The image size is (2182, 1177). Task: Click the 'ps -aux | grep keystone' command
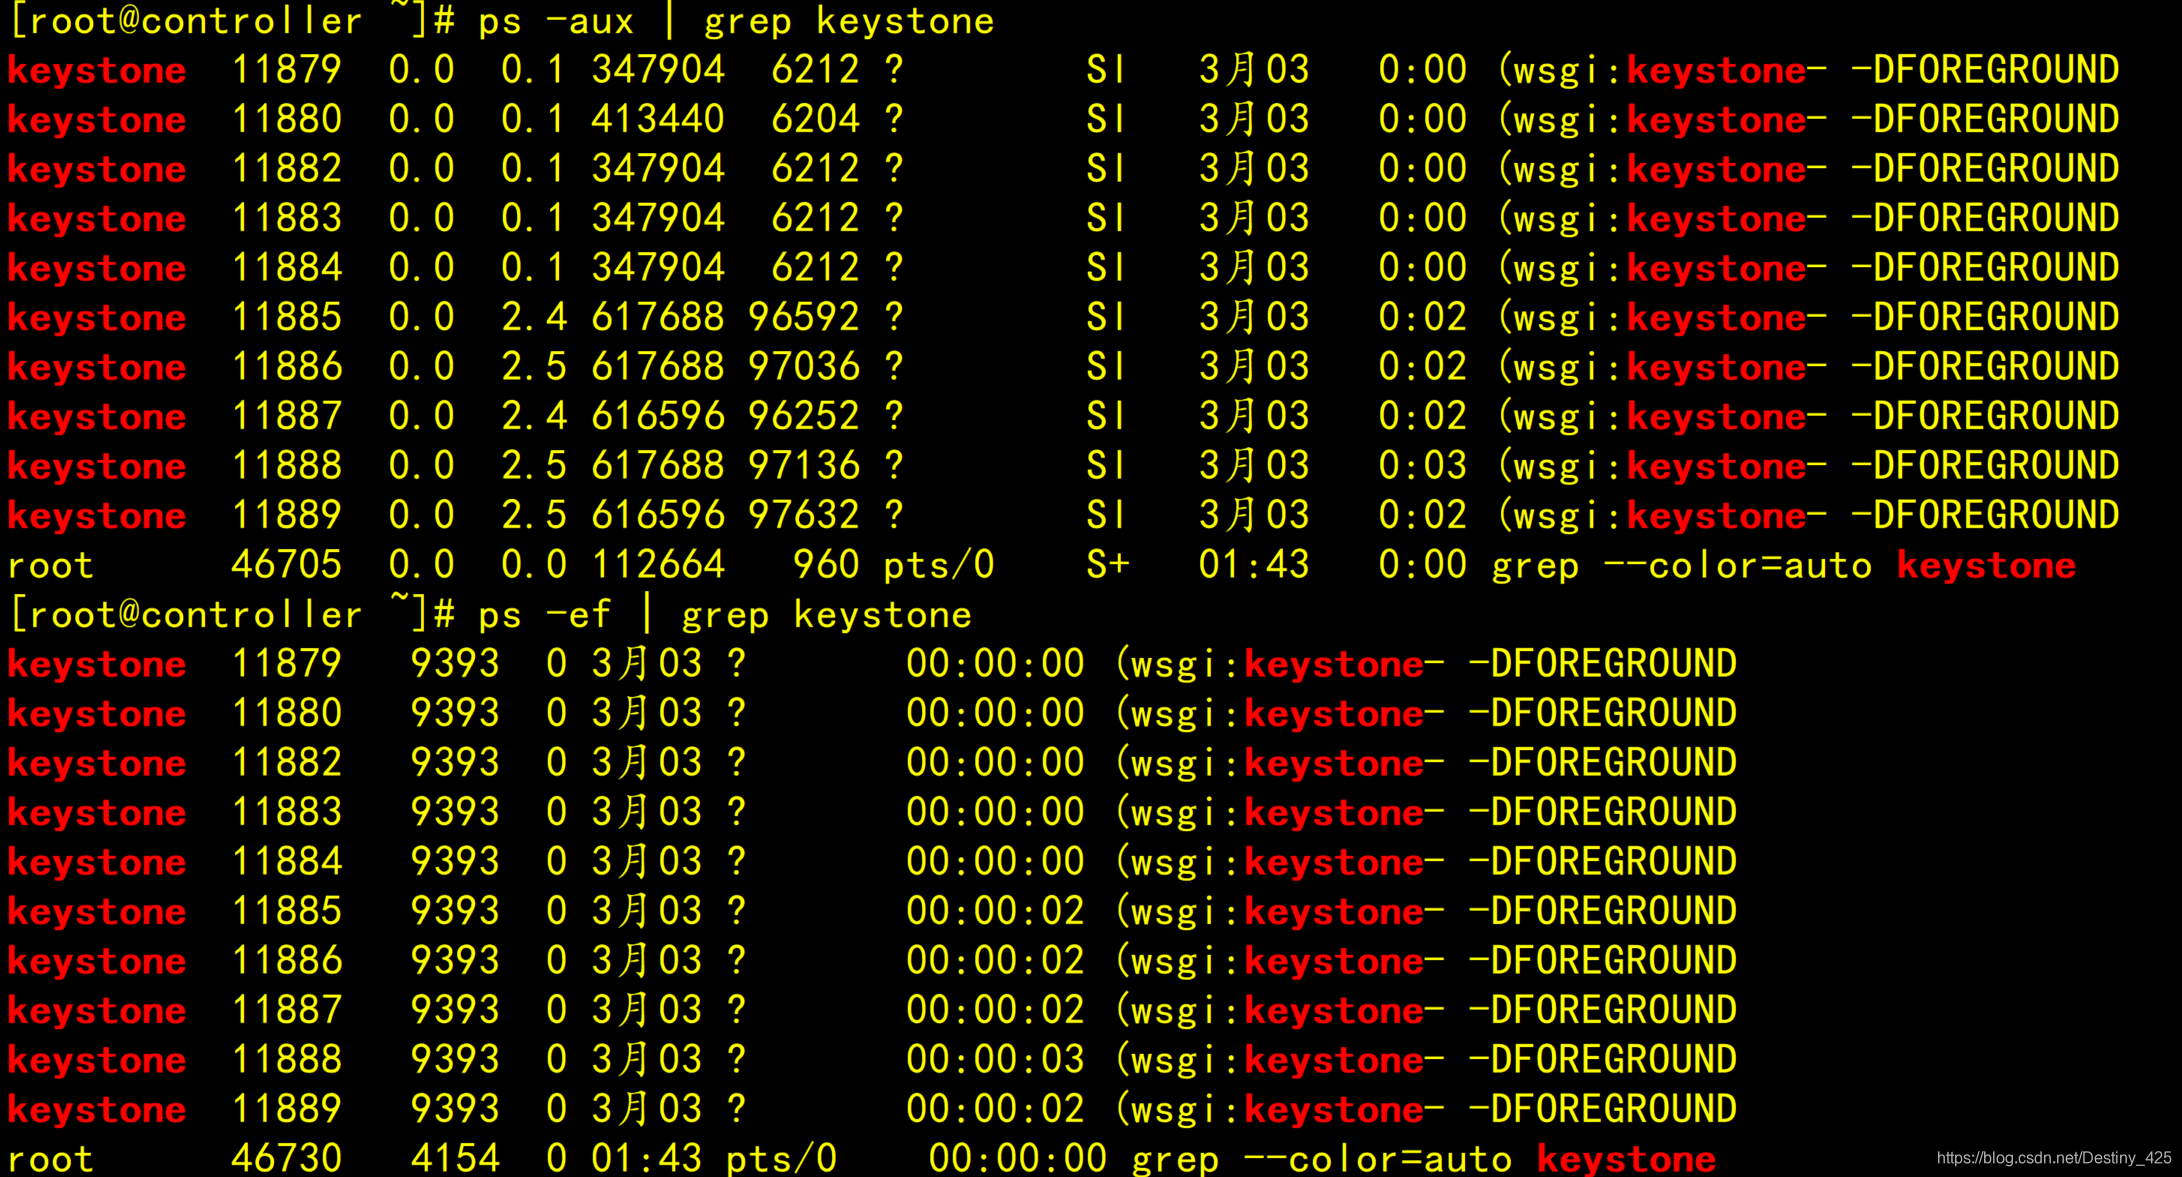click(x=735, y=21)
